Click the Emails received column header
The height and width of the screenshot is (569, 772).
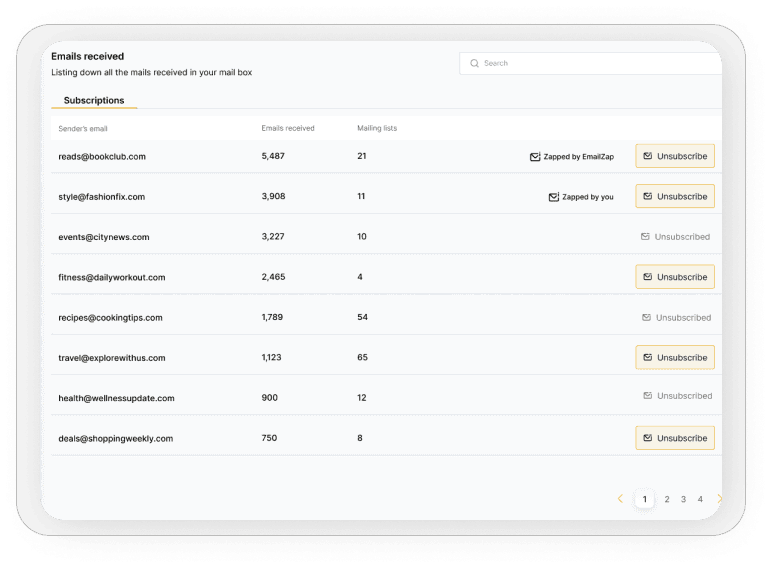pos(288,128)
